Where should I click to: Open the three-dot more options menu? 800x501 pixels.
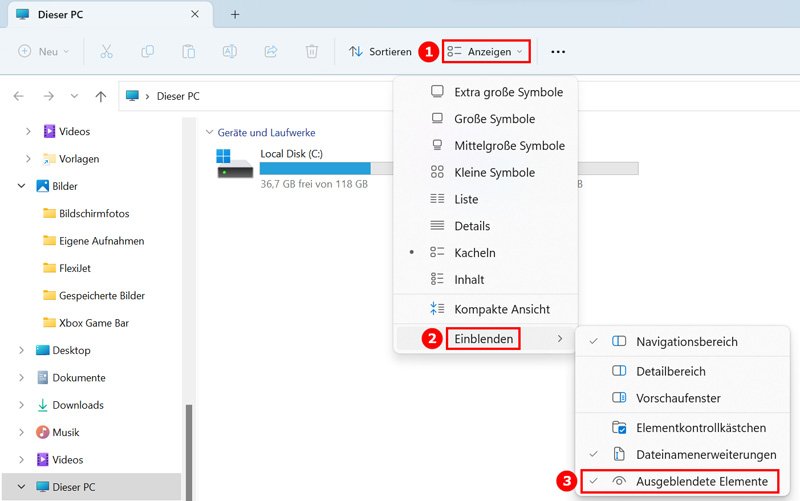558,52
